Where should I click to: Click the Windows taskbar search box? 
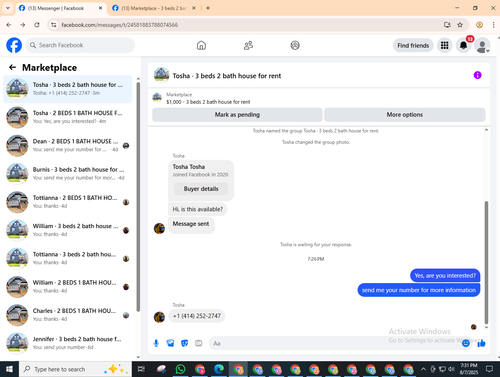75,369
